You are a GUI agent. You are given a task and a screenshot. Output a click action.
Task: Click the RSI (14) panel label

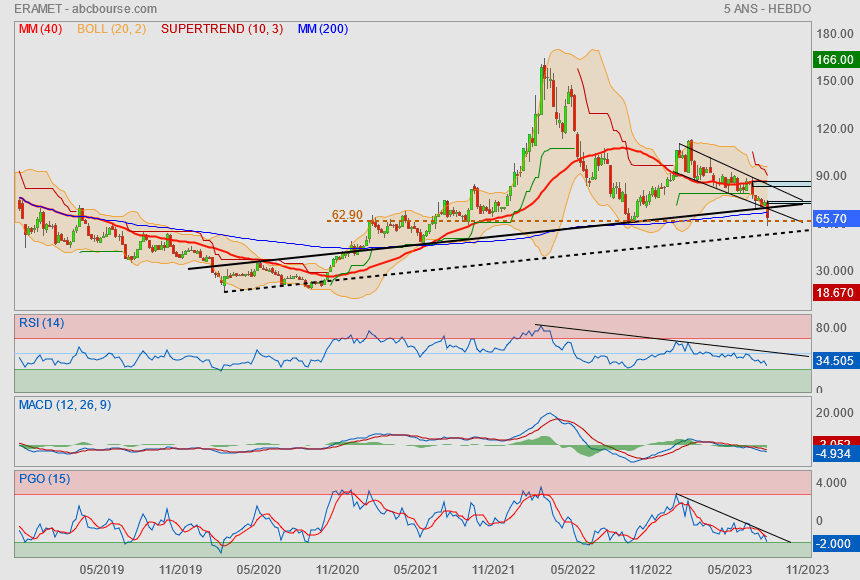click(42, 323)
